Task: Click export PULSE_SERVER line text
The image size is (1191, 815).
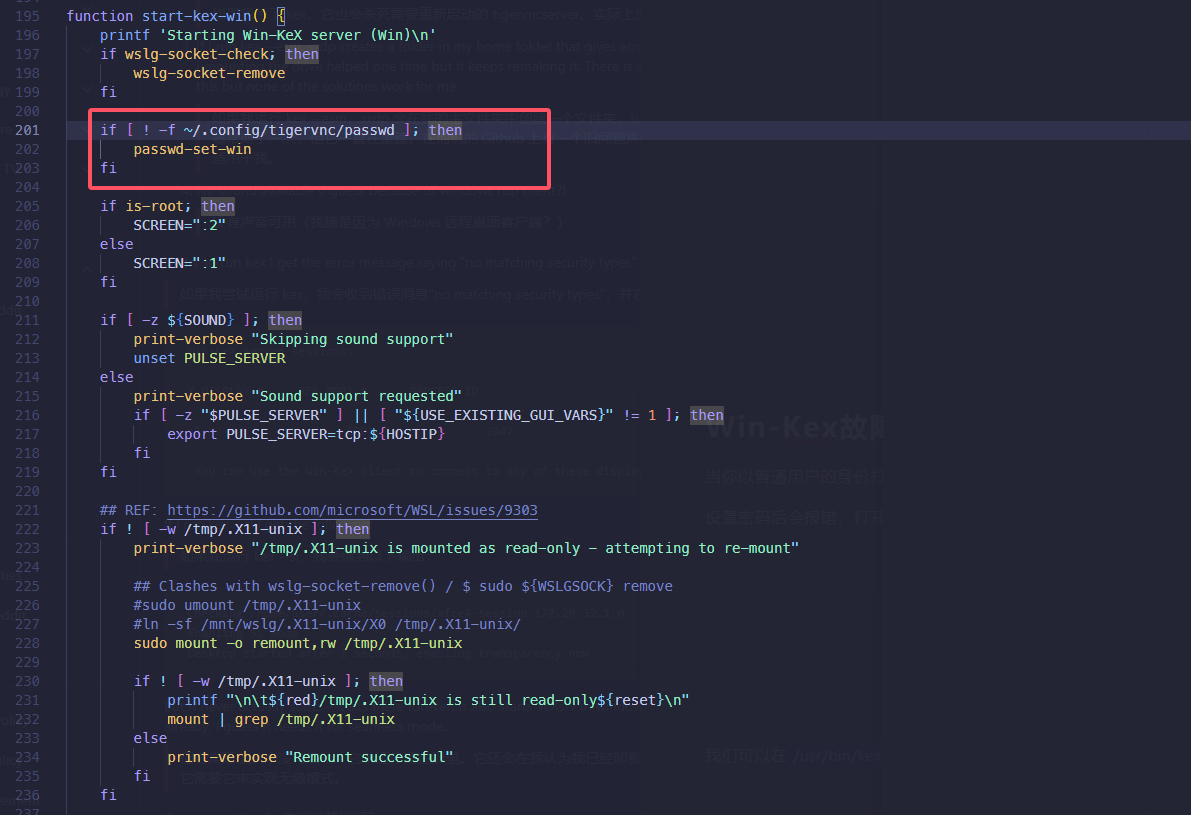Action: pos(305,434)
